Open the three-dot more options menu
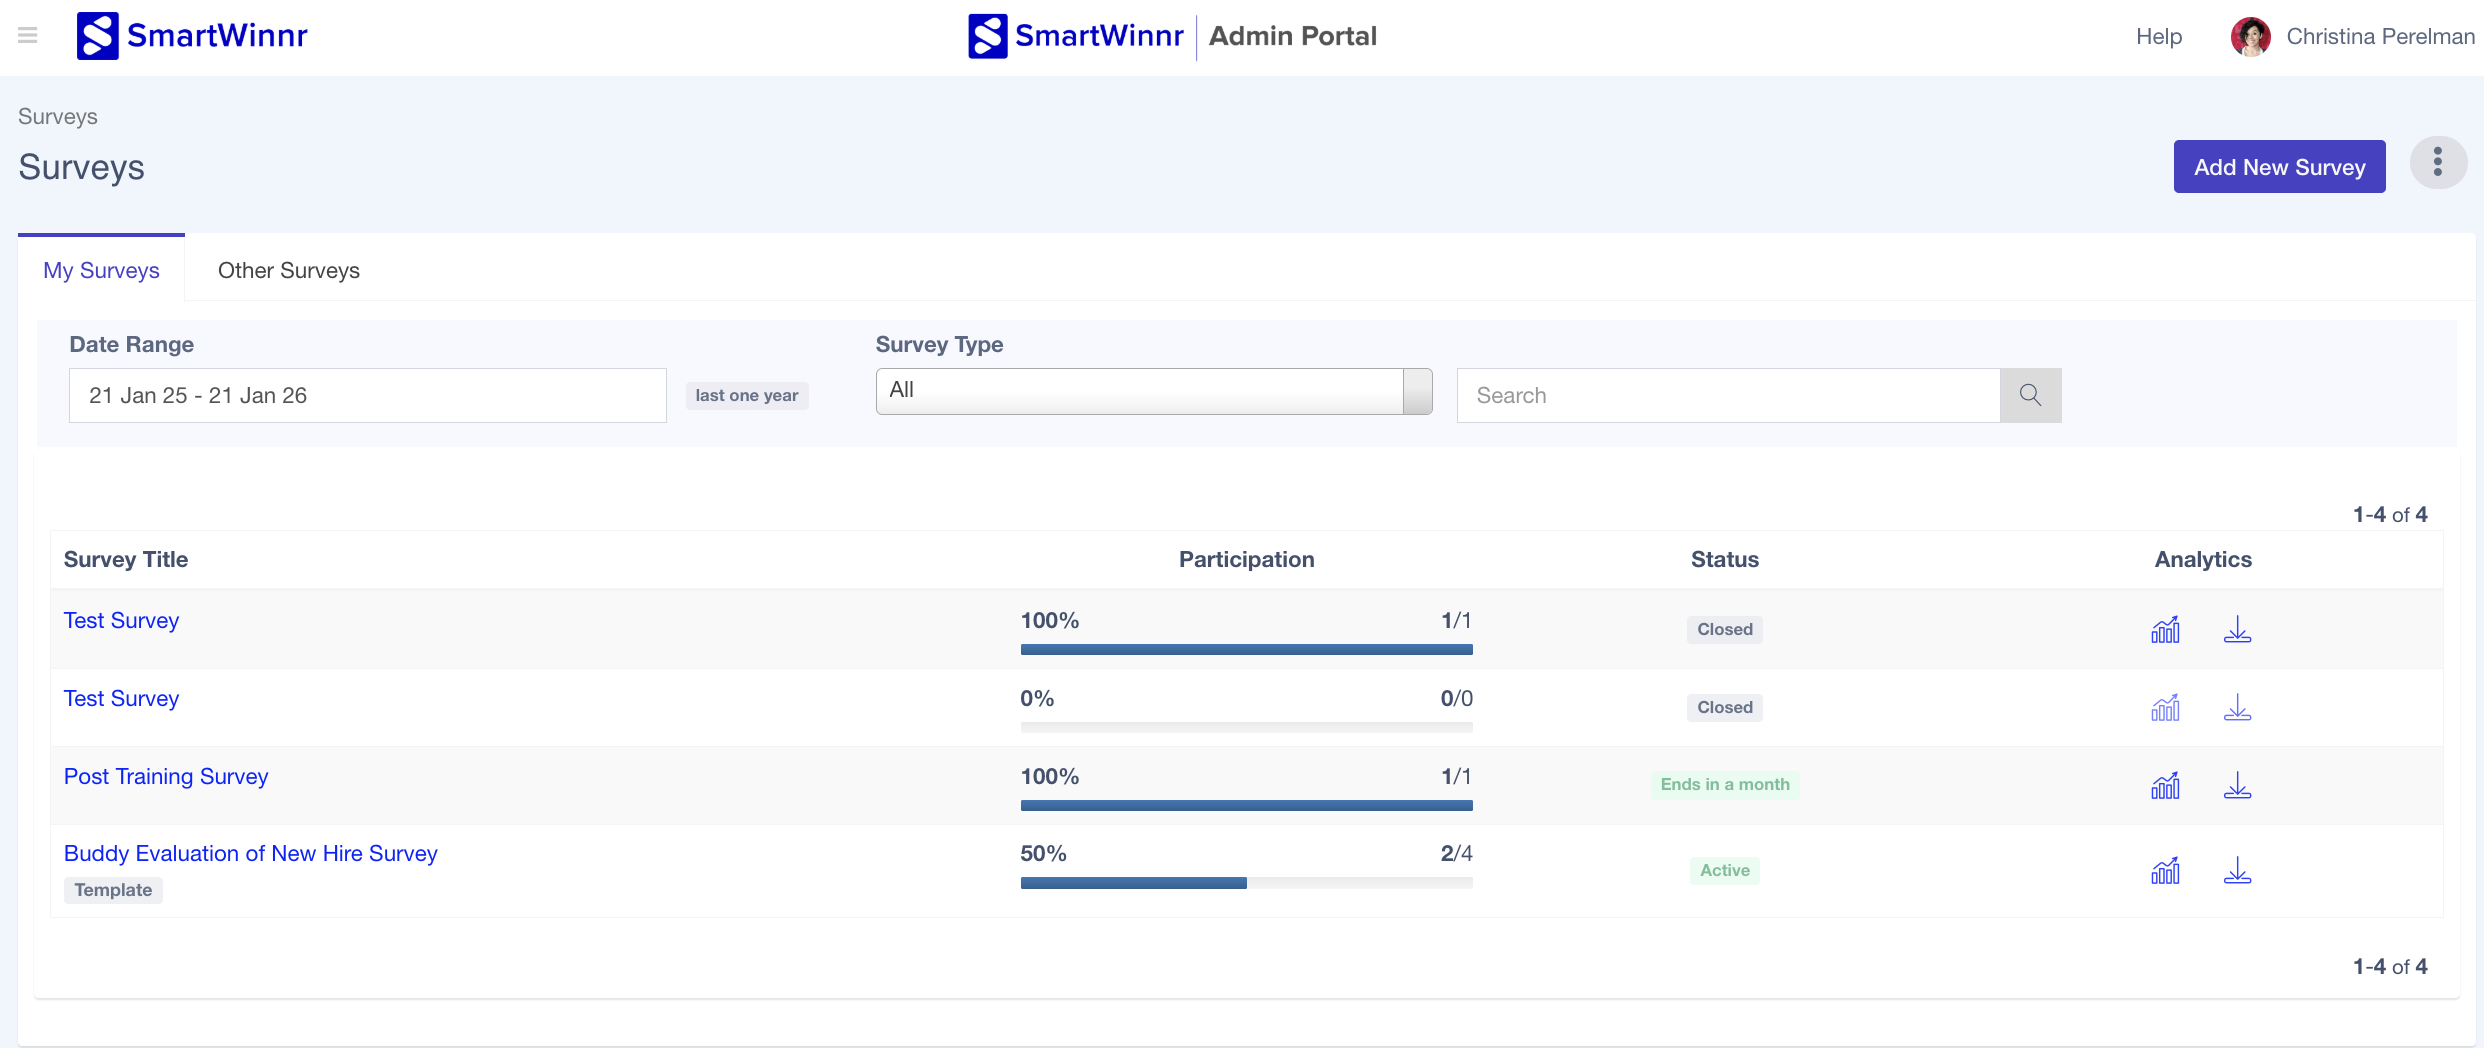This screenshot has width=2484, height=1048. coord(2438,163)
